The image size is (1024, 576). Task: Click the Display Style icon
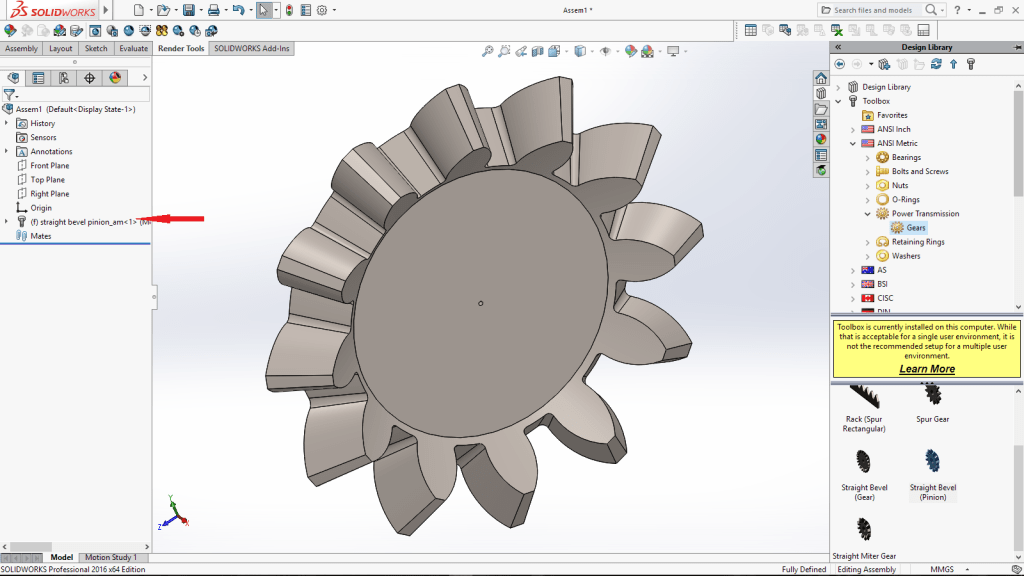tap(581, 50)
